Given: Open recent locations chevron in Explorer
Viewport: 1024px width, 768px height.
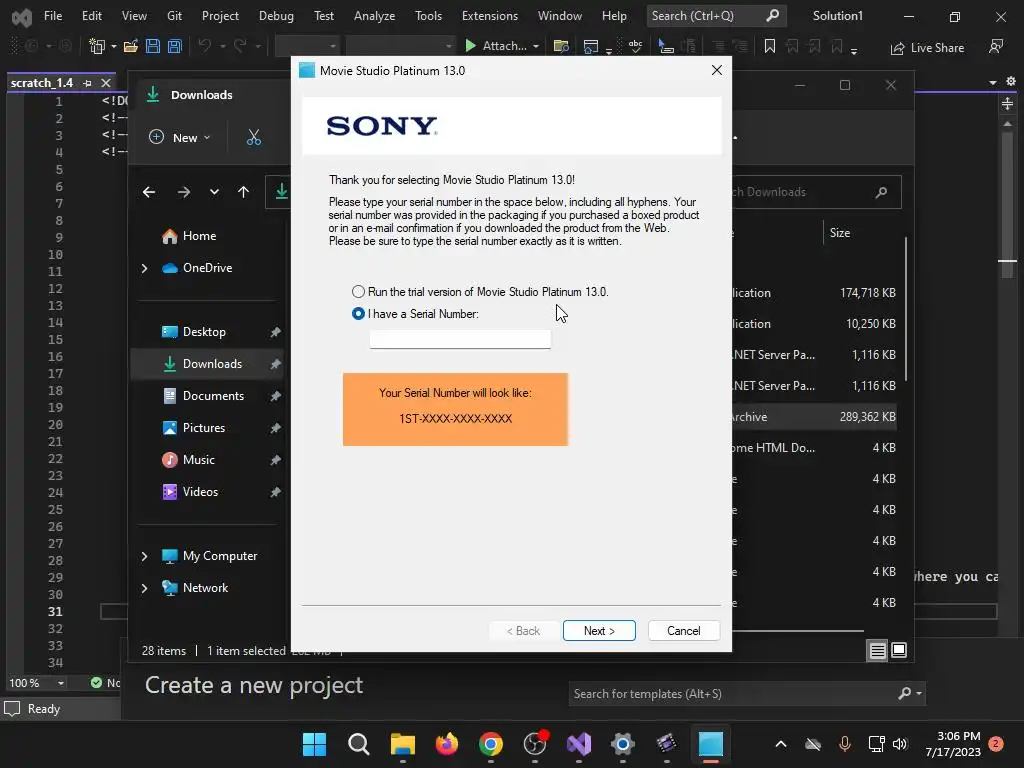Looking at the screenshot, I should tap(214, 192).
